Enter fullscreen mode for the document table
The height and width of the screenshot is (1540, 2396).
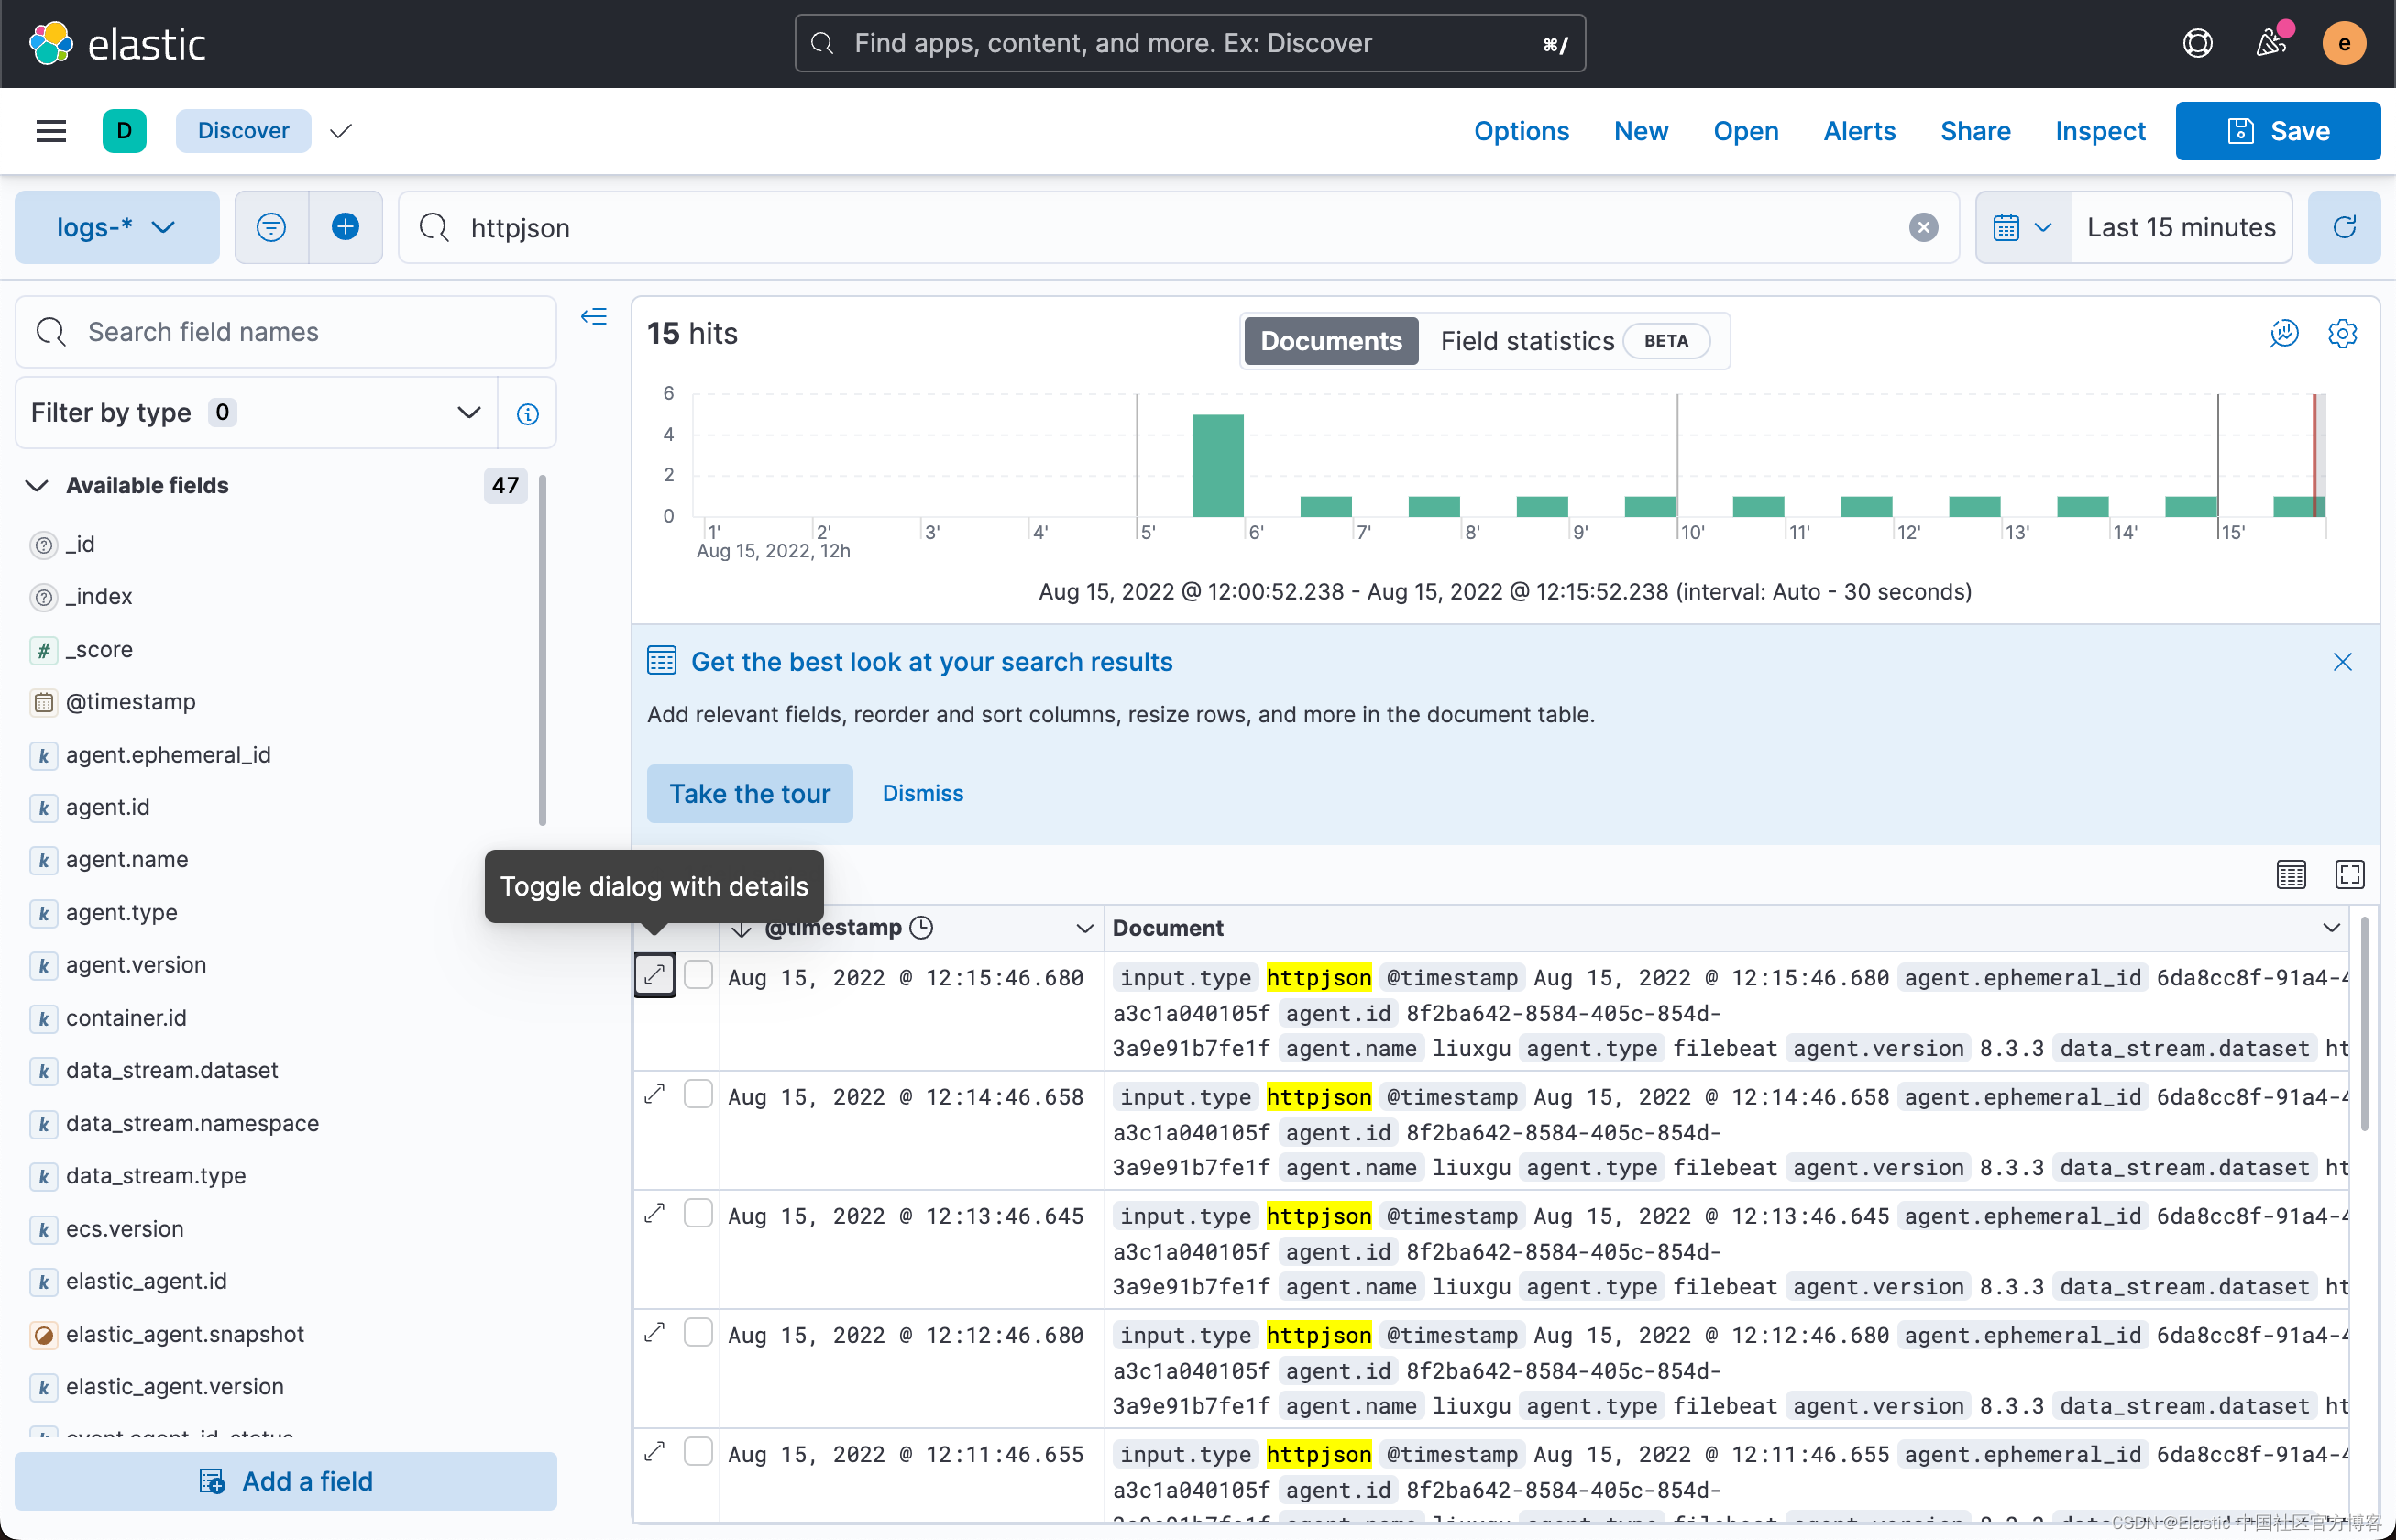(2350, 873)
